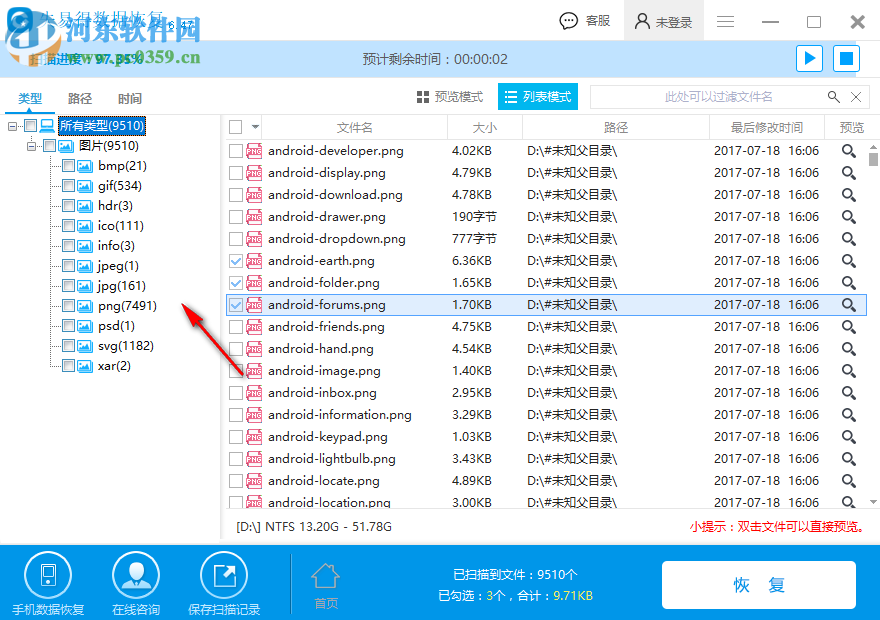Image resolution: width=880 pixels, height=620 pixels.
Task: Click PNG file icon of android-information.png
Action: pos(254,415)
